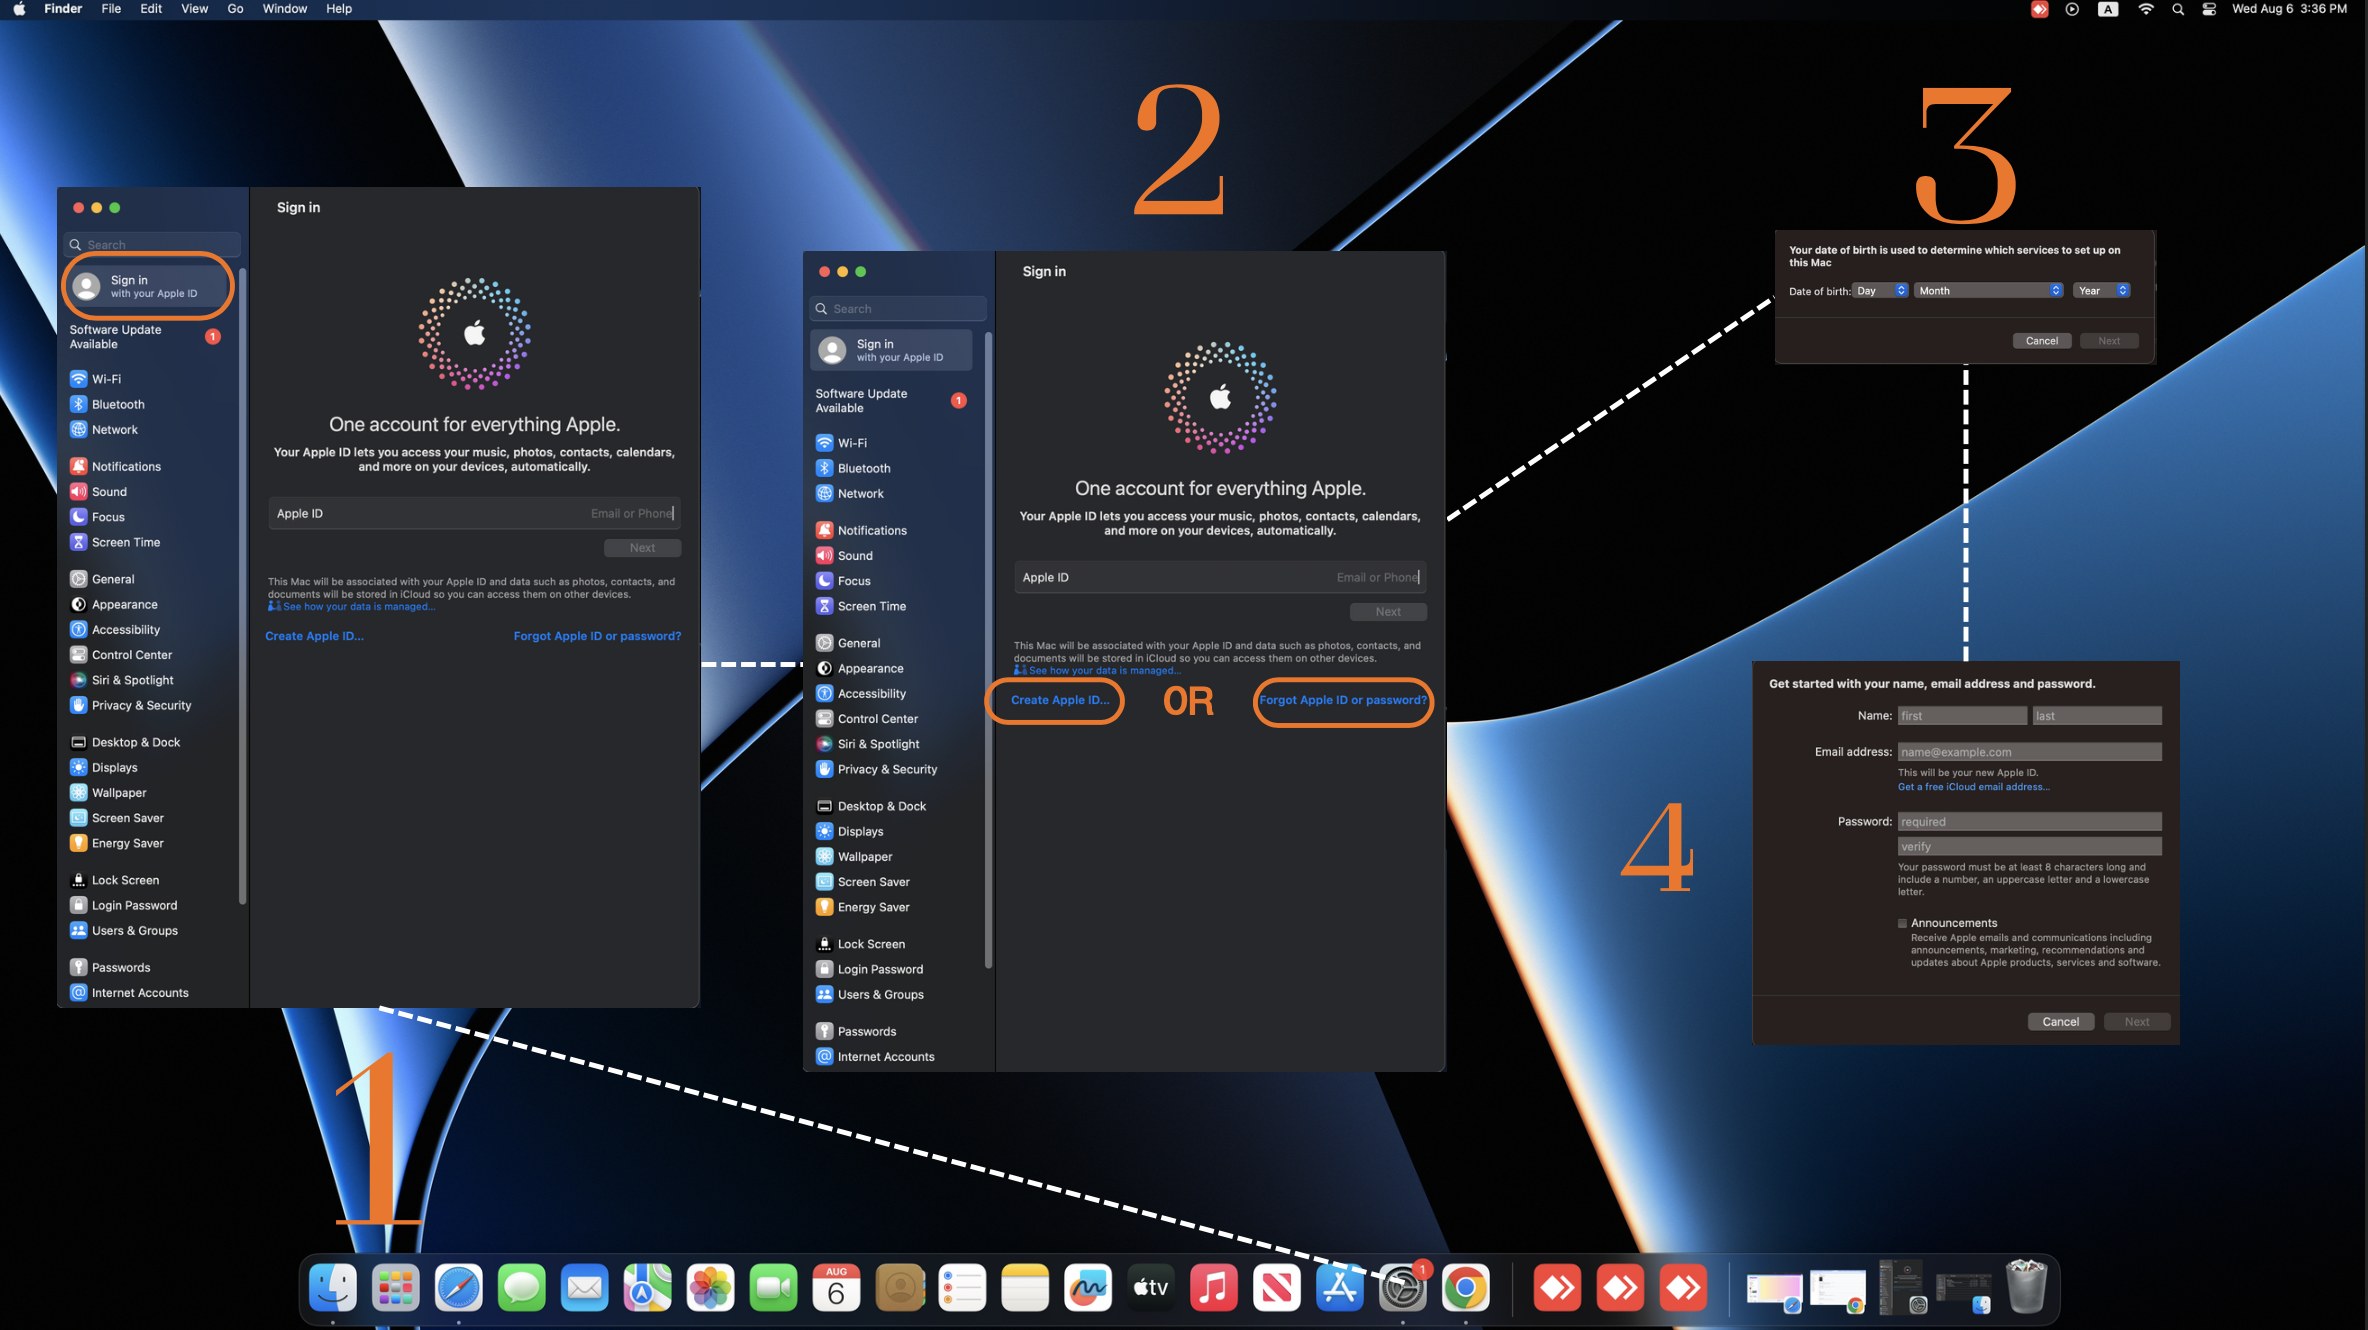The width and height of the screenshot is (2368, 1330).
Task: Tick the Announcements checkbox
Action: point(1903,923)
